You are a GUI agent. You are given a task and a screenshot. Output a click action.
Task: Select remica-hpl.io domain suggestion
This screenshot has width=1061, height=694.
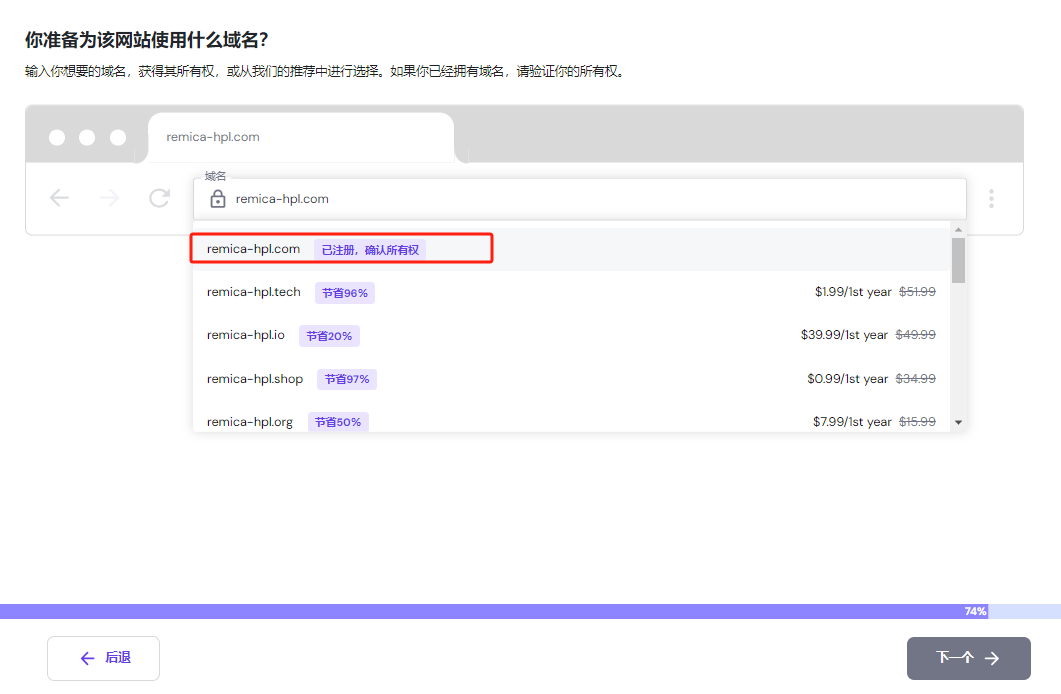[245, 335]
